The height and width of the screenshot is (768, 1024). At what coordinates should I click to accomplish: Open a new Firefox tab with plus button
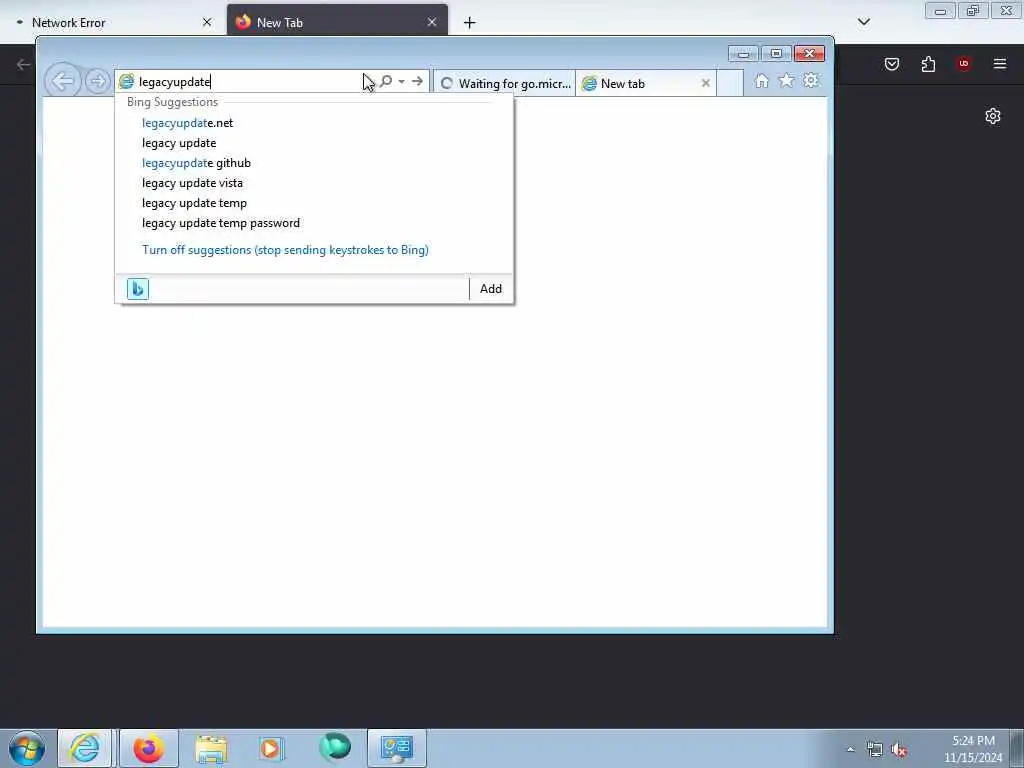point(470,23)
